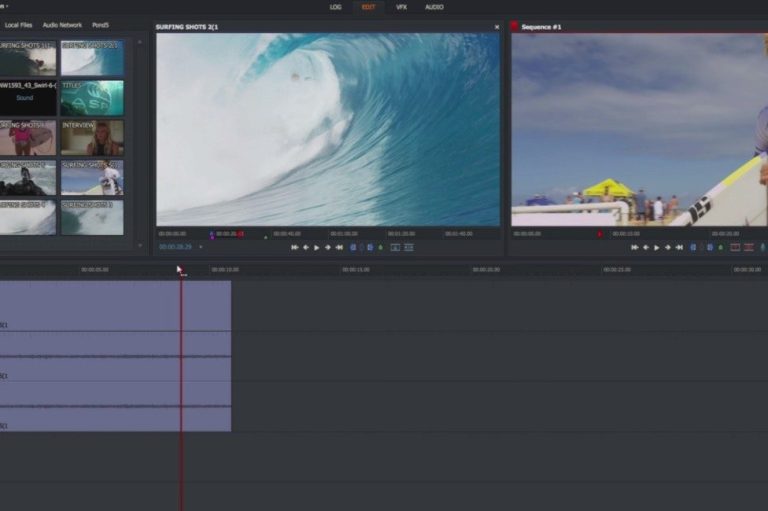Click the Delete section icon in Sequence viewer
This screenshot has height=511, width=768.
749,247
